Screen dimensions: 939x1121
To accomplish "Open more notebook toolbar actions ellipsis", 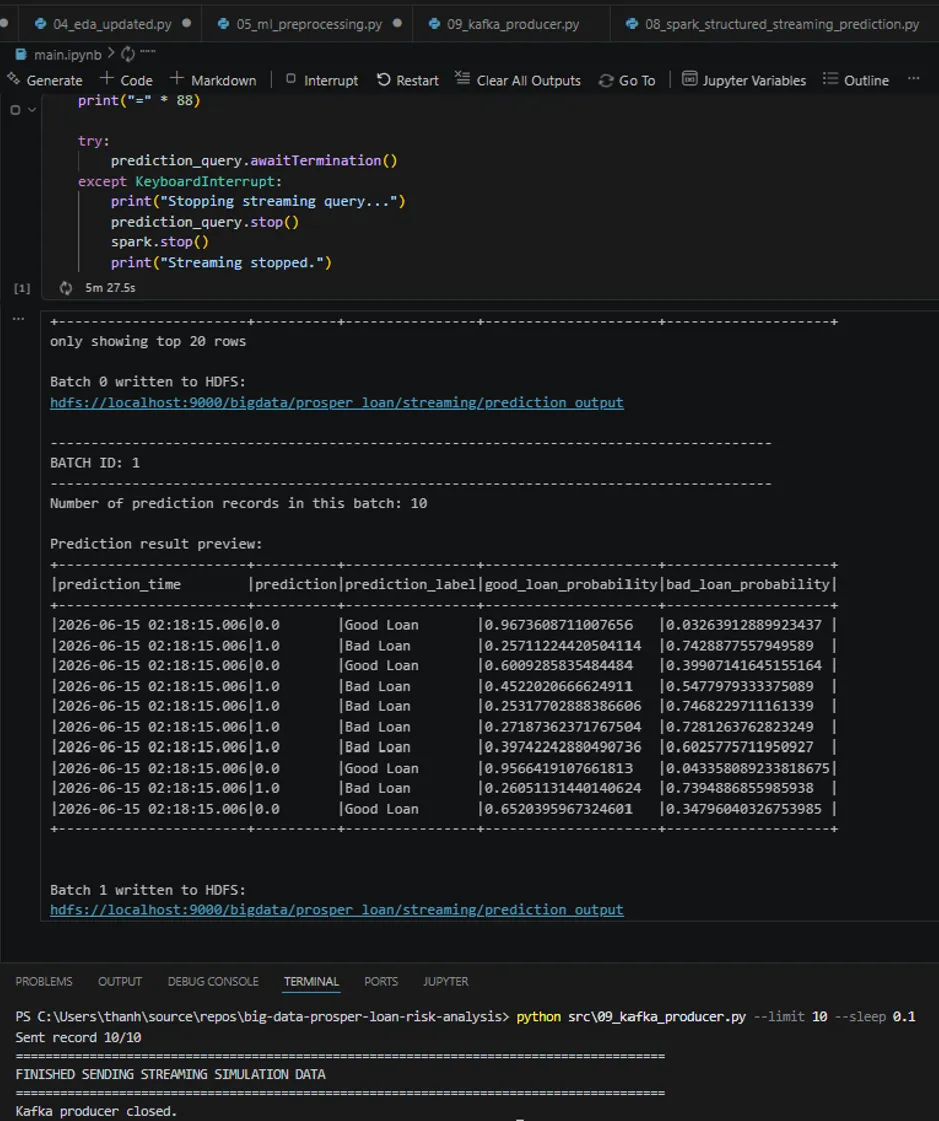I will pyautogui.click(x=913, y=79).
